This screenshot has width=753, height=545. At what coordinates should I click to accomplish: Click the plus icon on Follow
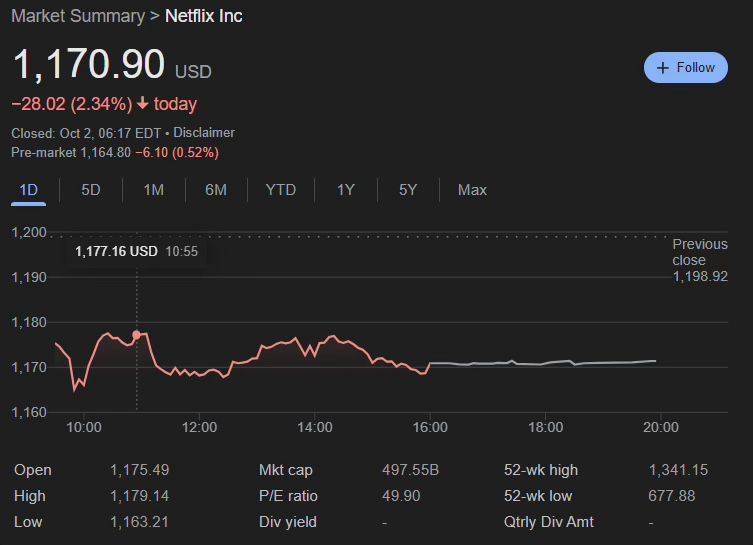662,68
